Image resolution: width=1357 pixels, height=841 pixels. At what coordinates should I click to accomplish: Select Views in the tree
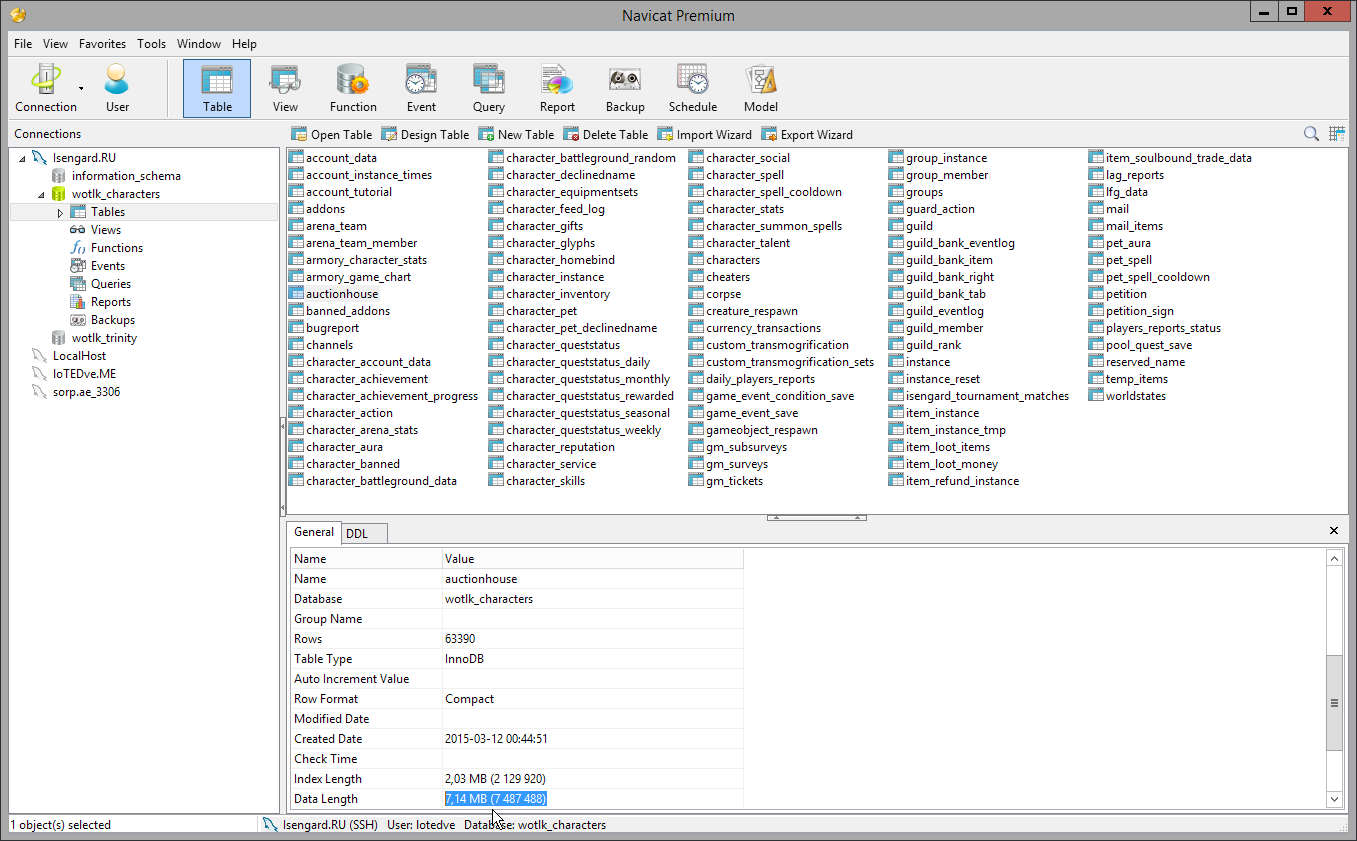pyautogui.click(x=105, y=230)
